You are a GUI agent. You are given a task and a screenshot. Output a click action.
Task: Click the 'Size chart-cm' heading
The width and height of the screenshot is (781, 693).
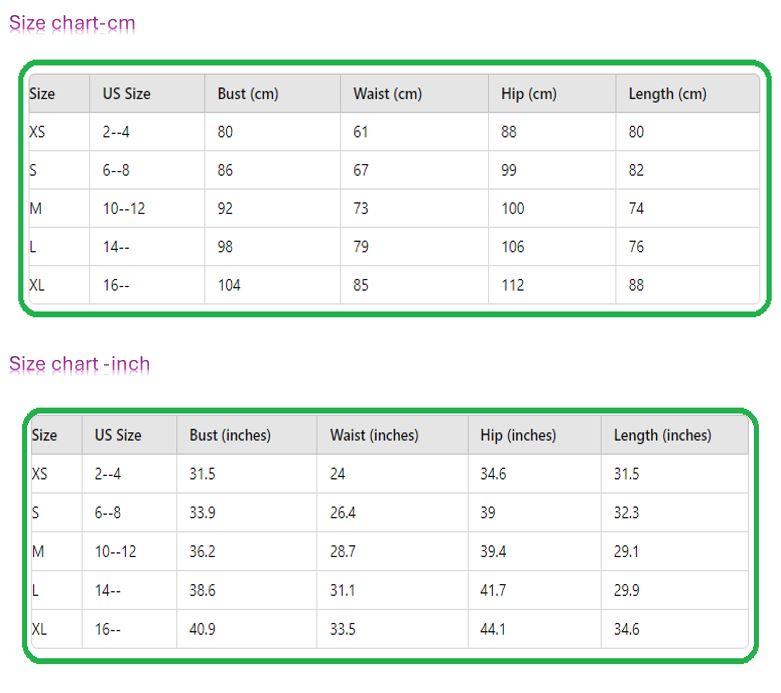coord(72,23)
